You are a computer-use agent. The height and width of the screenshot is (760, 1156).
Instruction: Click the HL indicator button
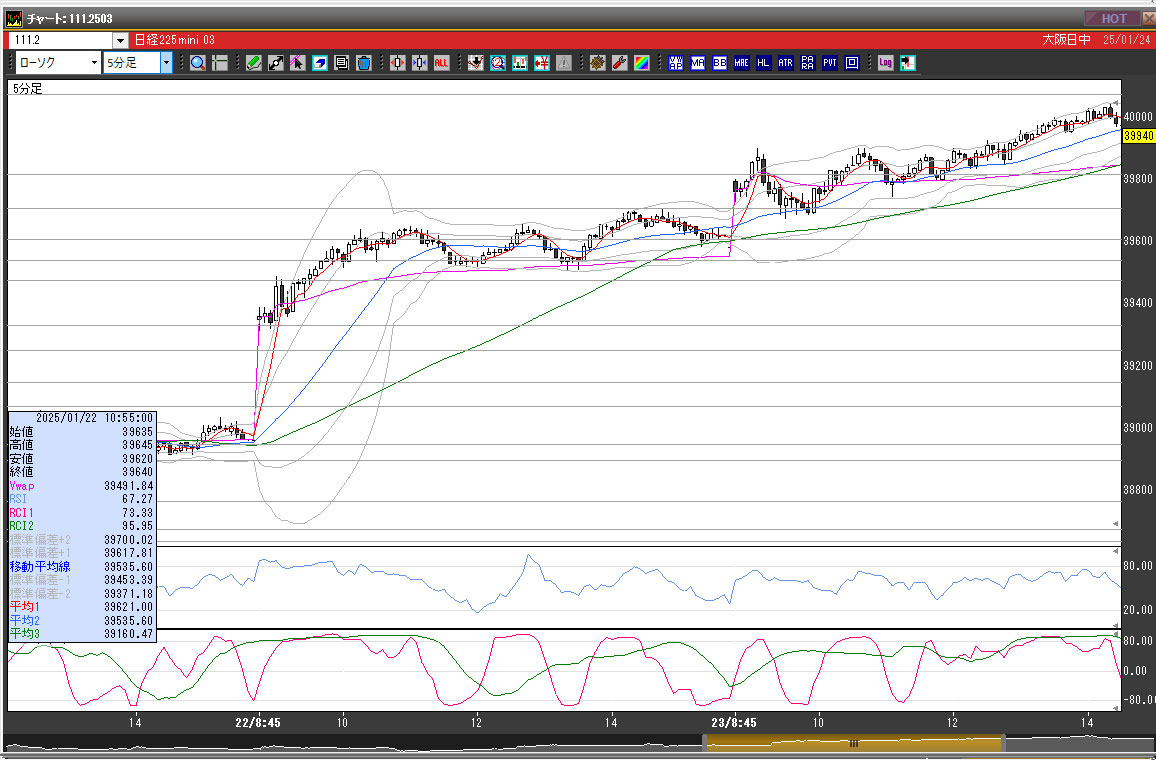(763, 63)
